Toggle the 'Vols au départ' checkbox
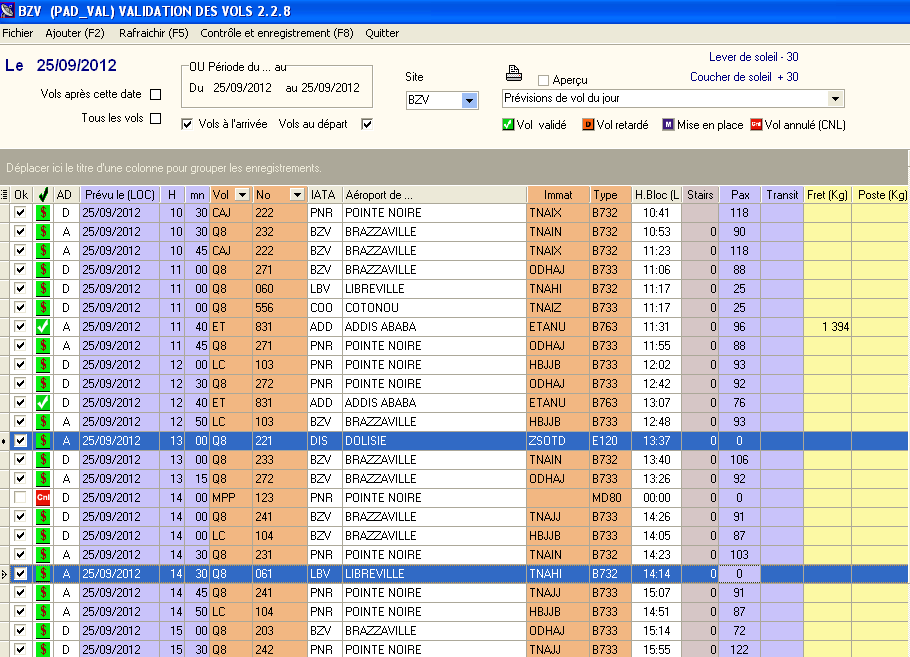 [x=367, y=124]
